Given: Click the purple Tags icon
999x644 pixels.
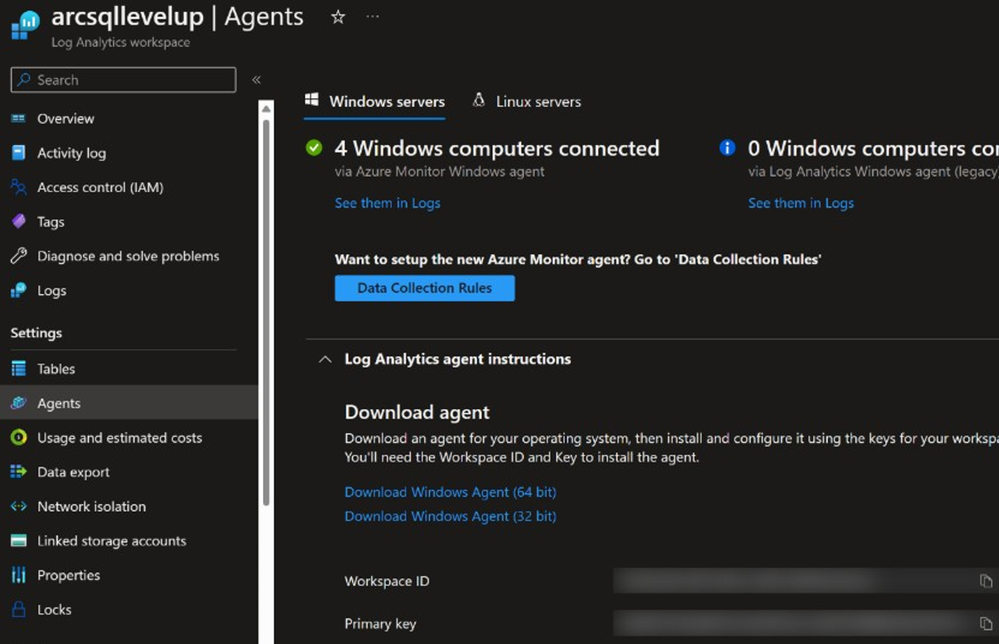Looking at the screenshot, I should point(18,222).
